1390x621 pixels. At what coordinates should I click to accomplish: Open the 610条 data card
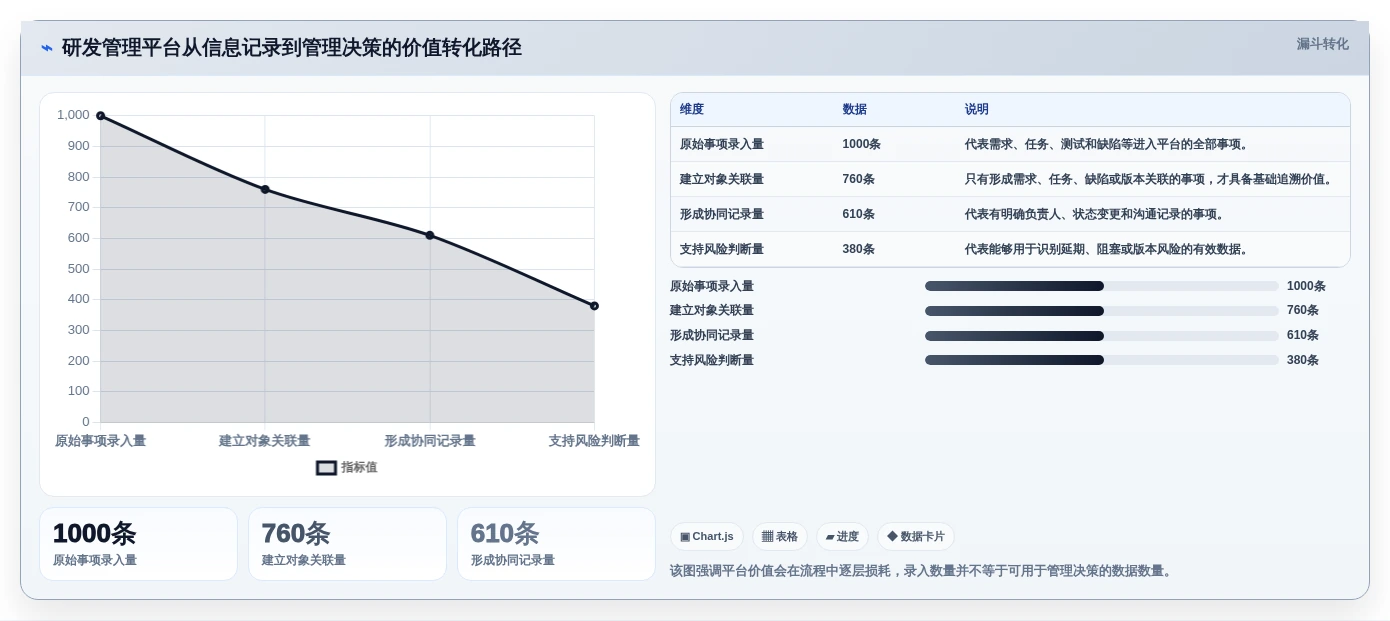[556, 544]
